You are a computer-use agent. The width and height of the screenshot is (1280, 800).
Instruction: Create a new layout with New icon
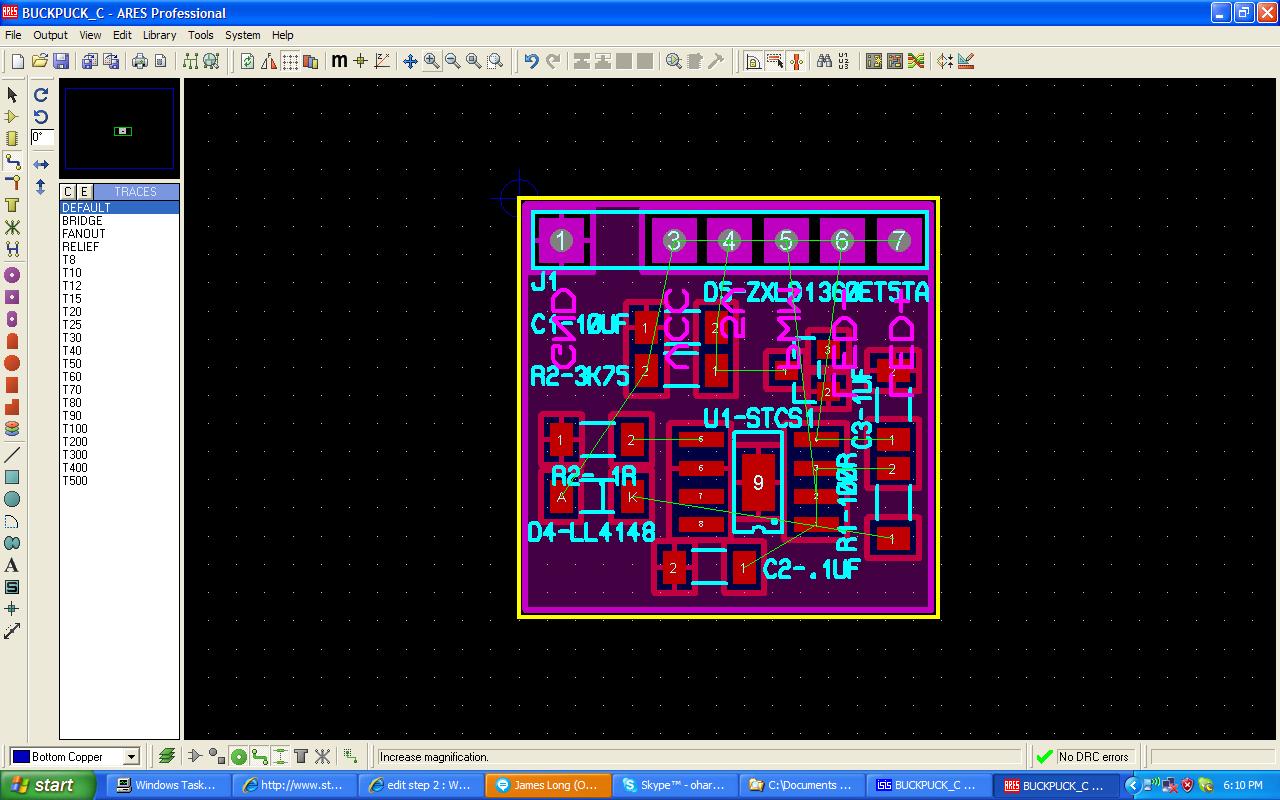pos(17,61)
